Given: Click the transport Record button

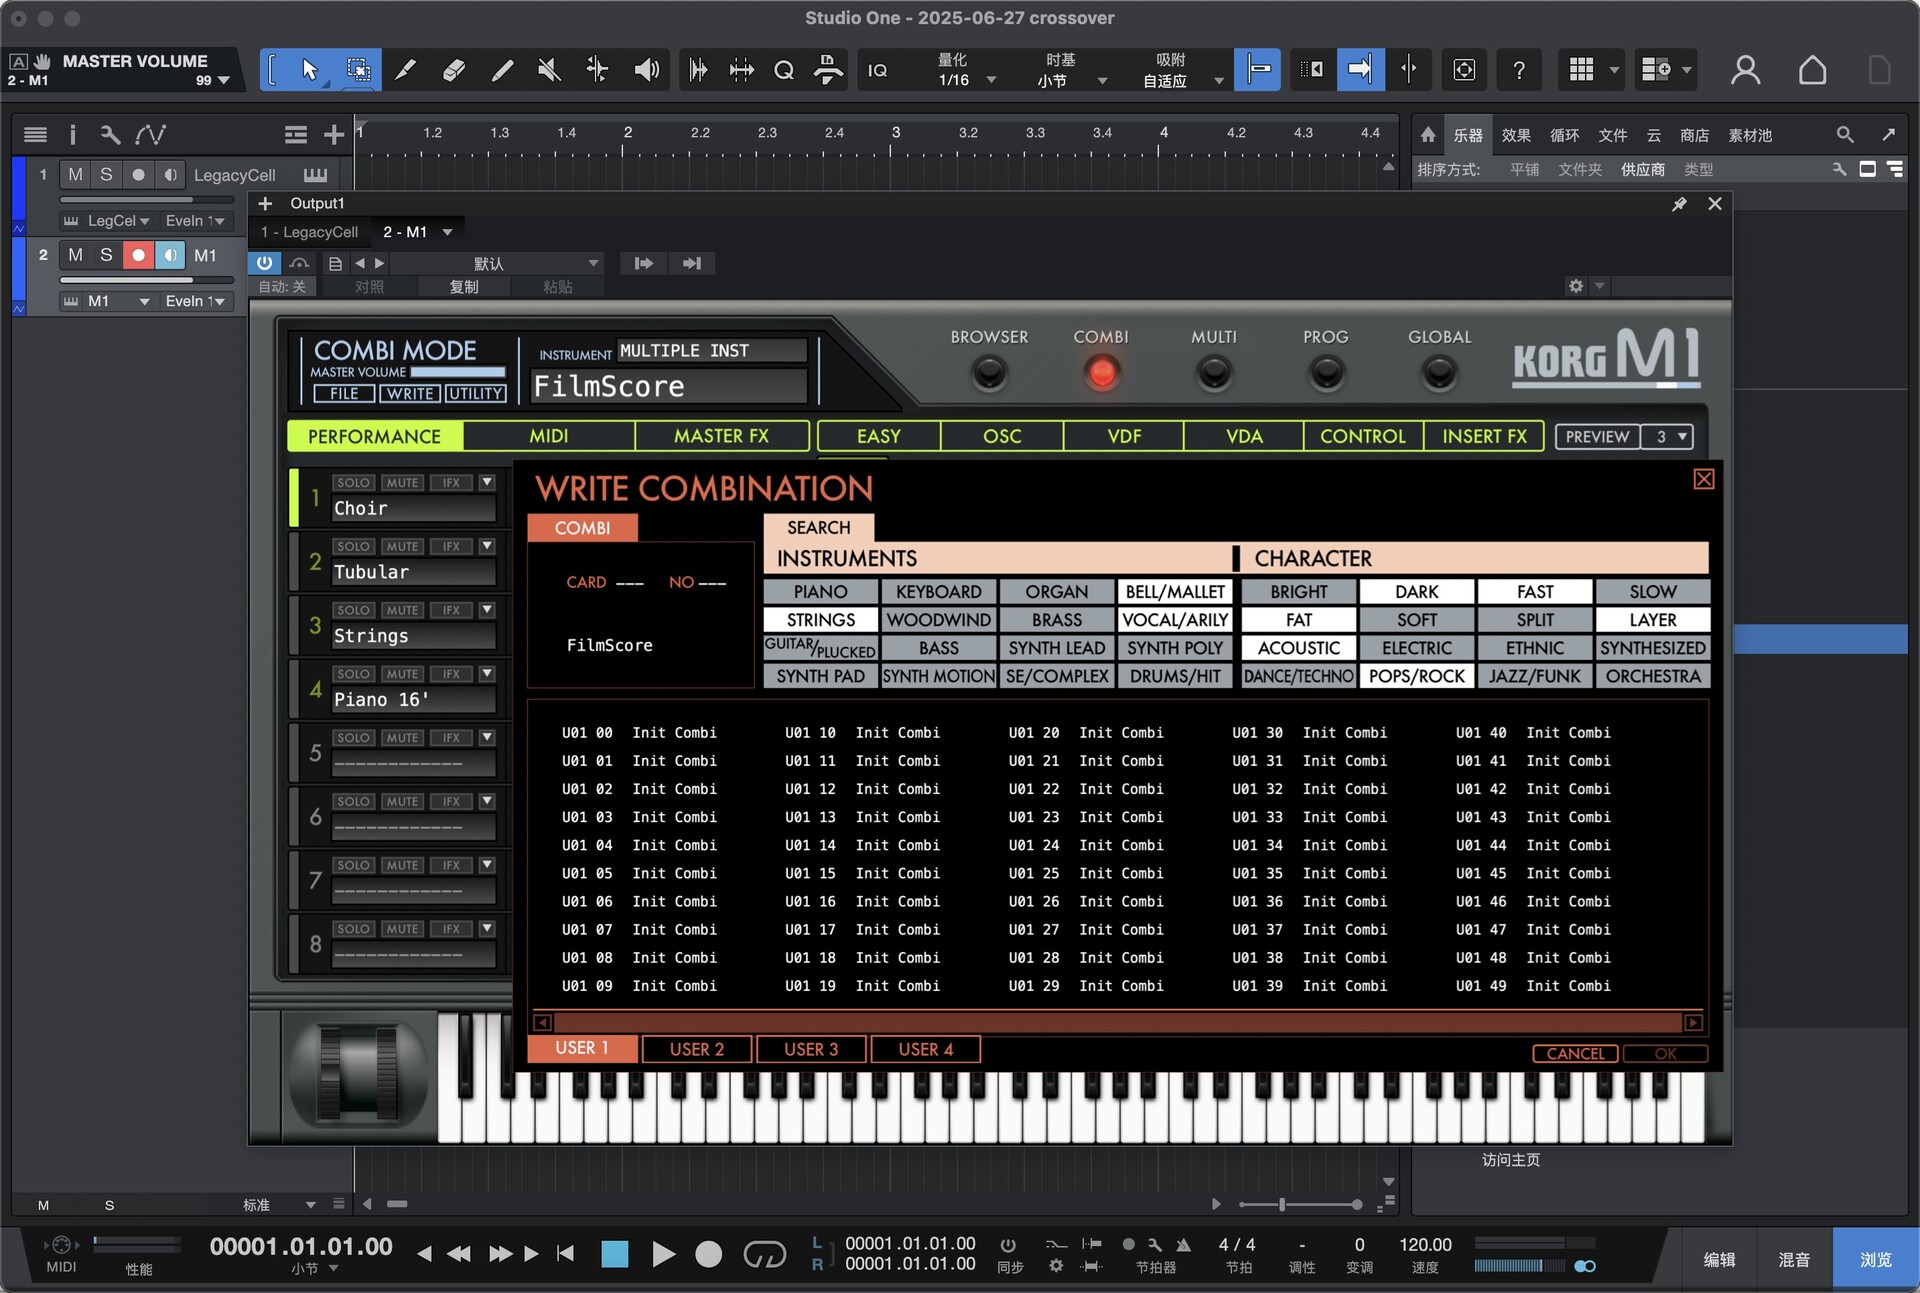Looking at the screenshot, I should pos(708,1254).
